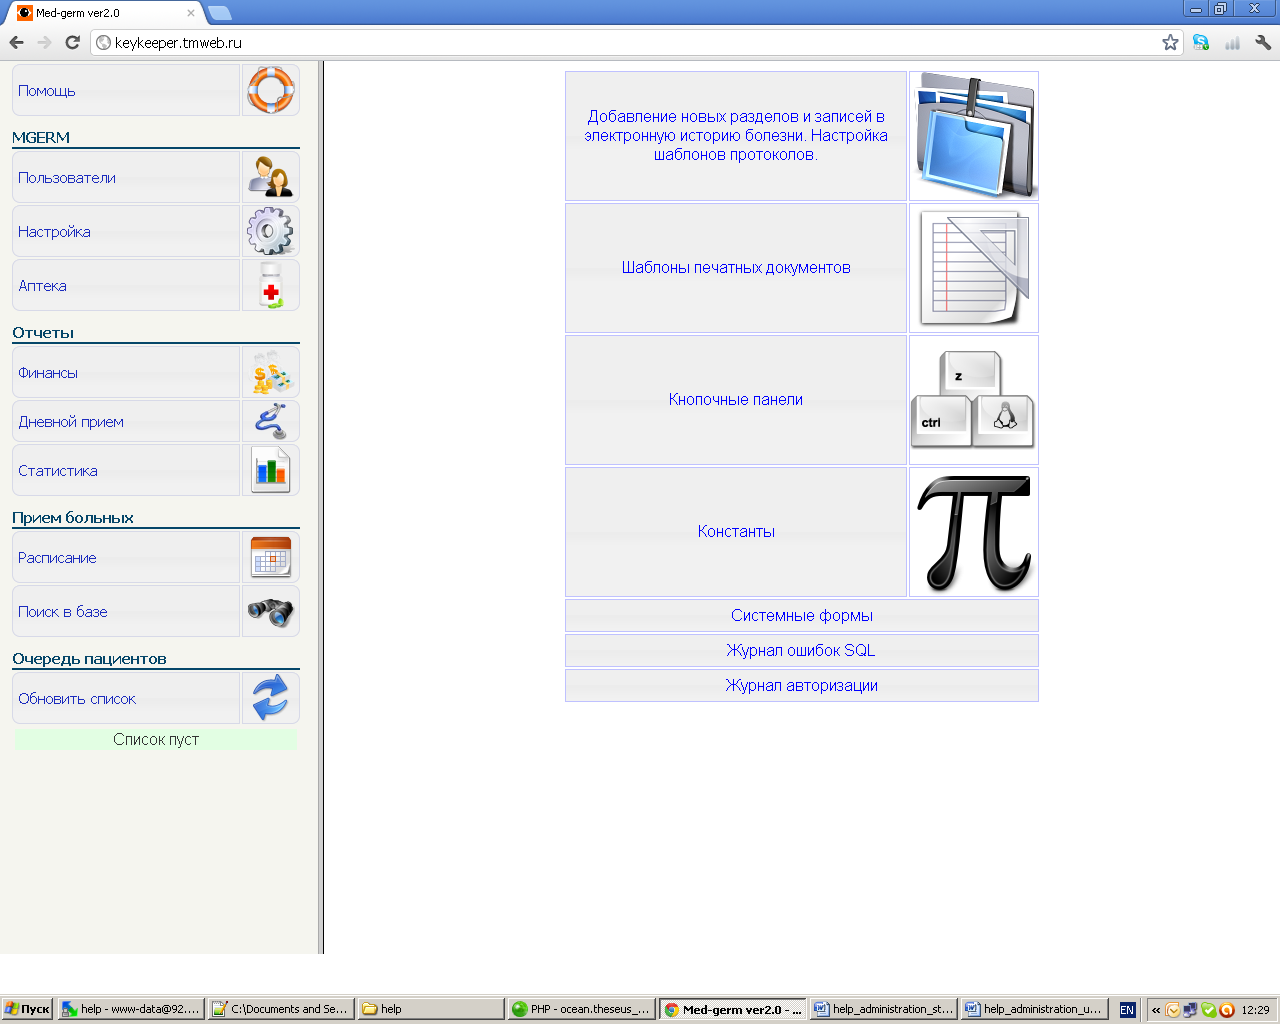Image resolution: width=1280 pixels, height=1024 pixels.
Task: Open the Pi constants icon
Action: [973, 532]
